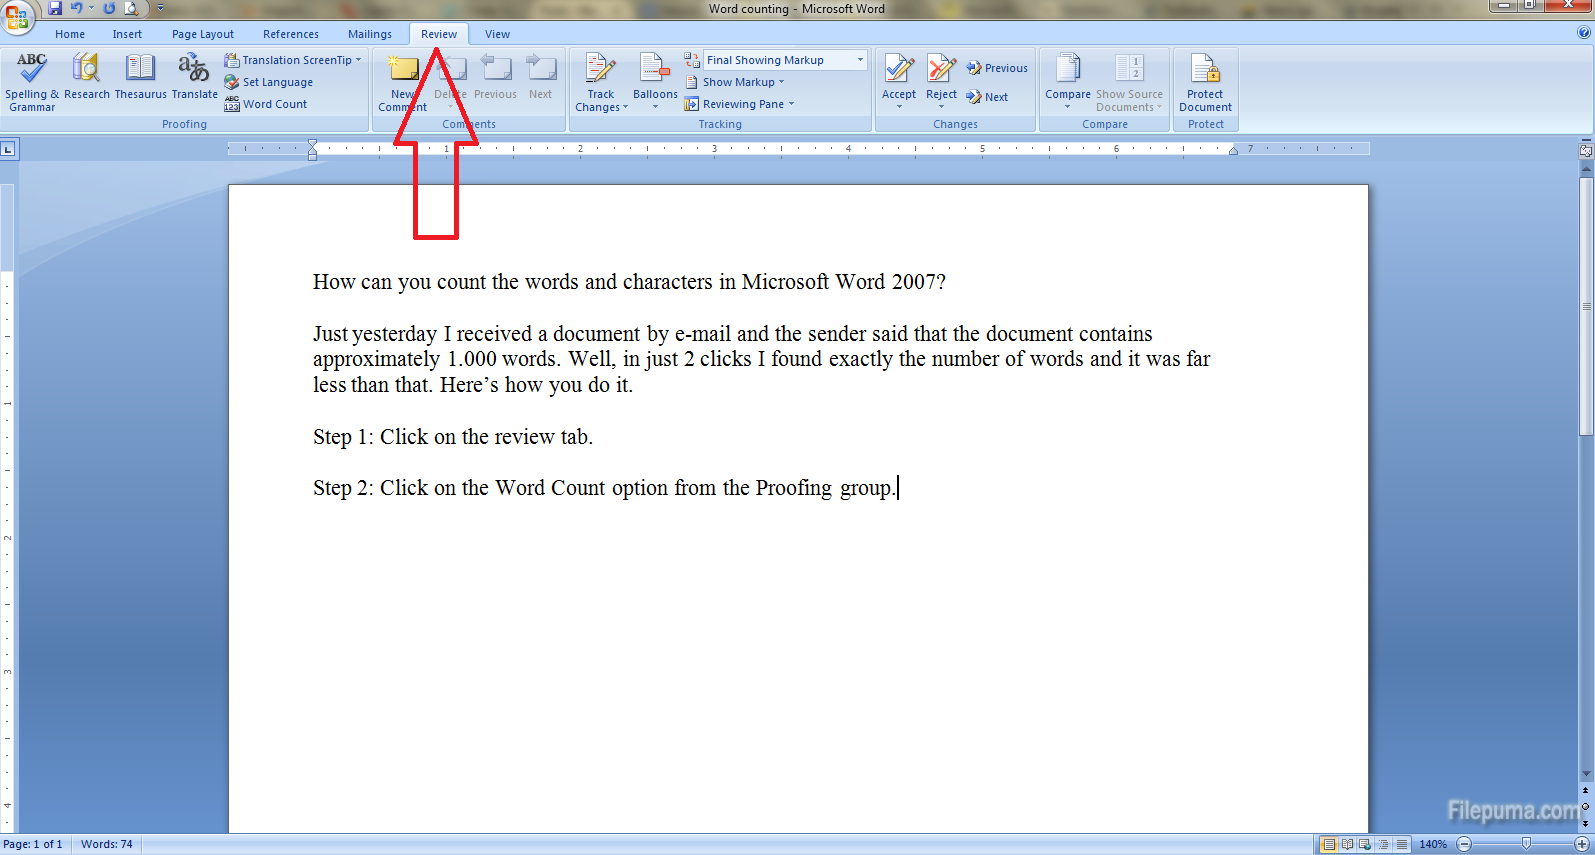
Task: Expand Translation ScreenTip dropdown
Action: click(358, 60)
